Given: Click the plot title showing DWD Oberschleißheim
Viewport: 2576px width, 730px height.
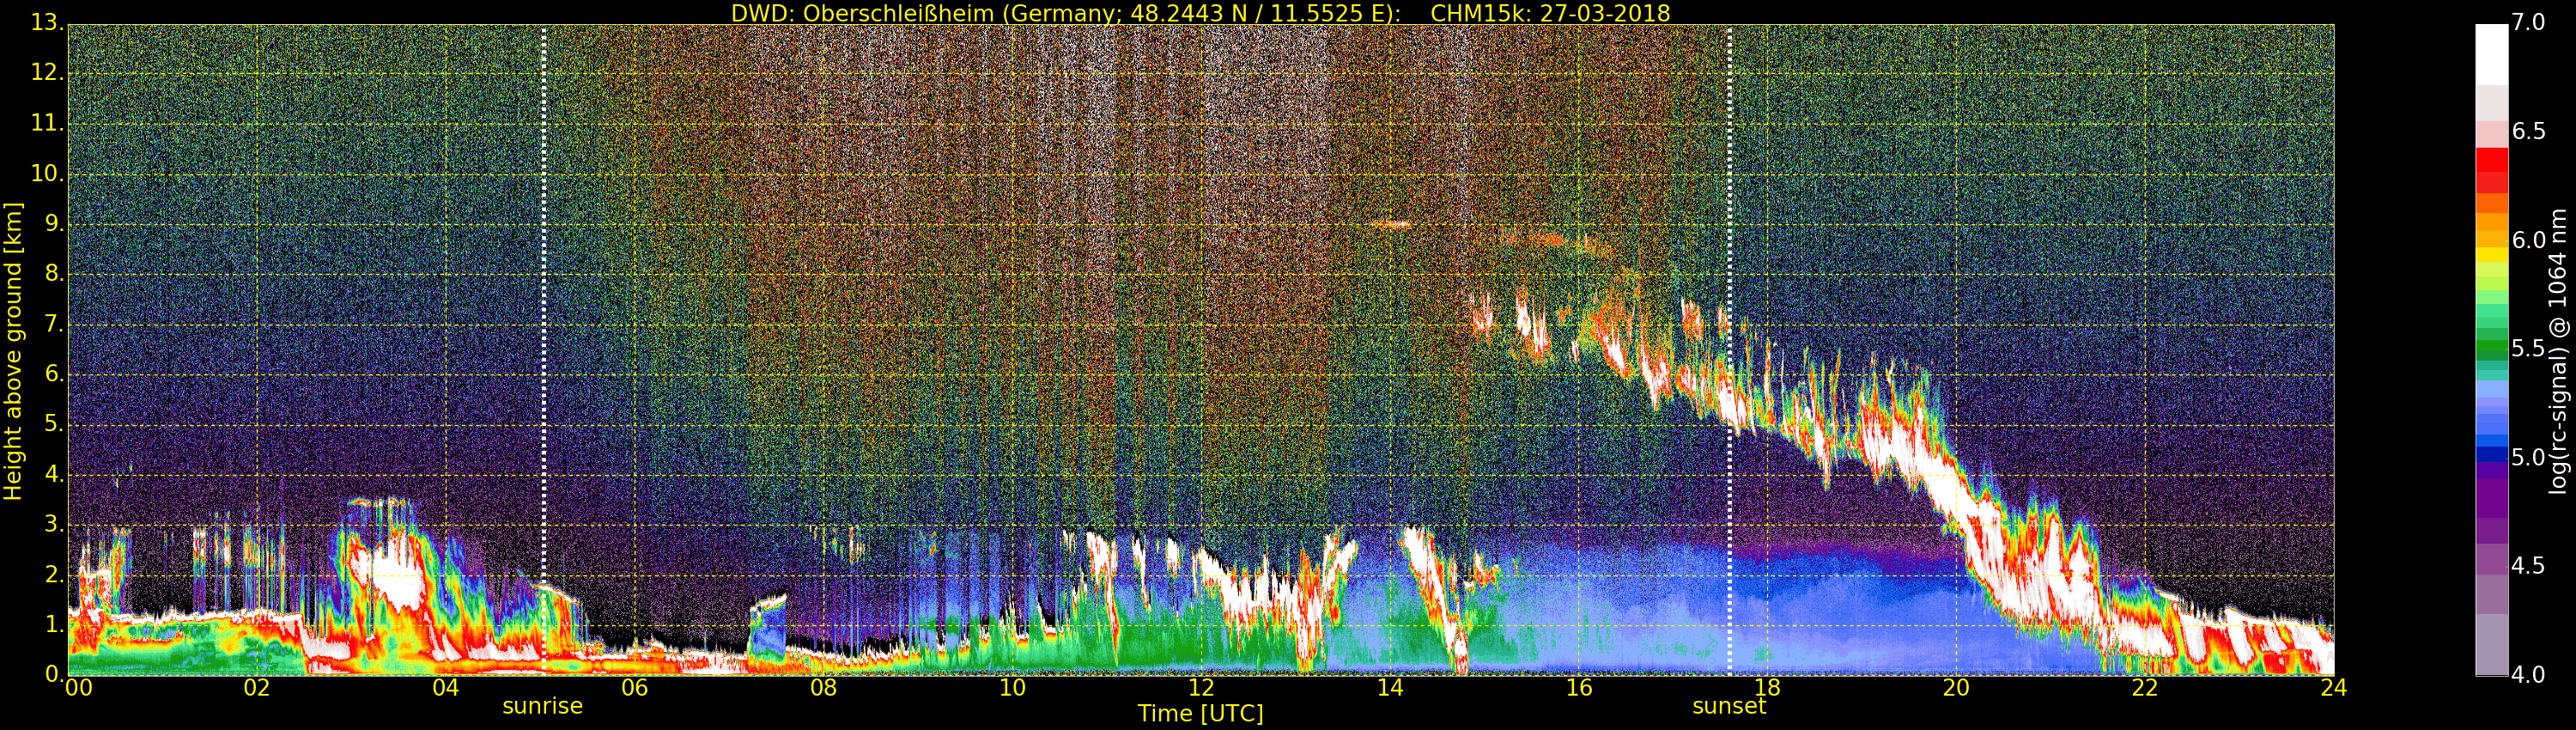Looking at the screenshot, I should pos(1200,13).
